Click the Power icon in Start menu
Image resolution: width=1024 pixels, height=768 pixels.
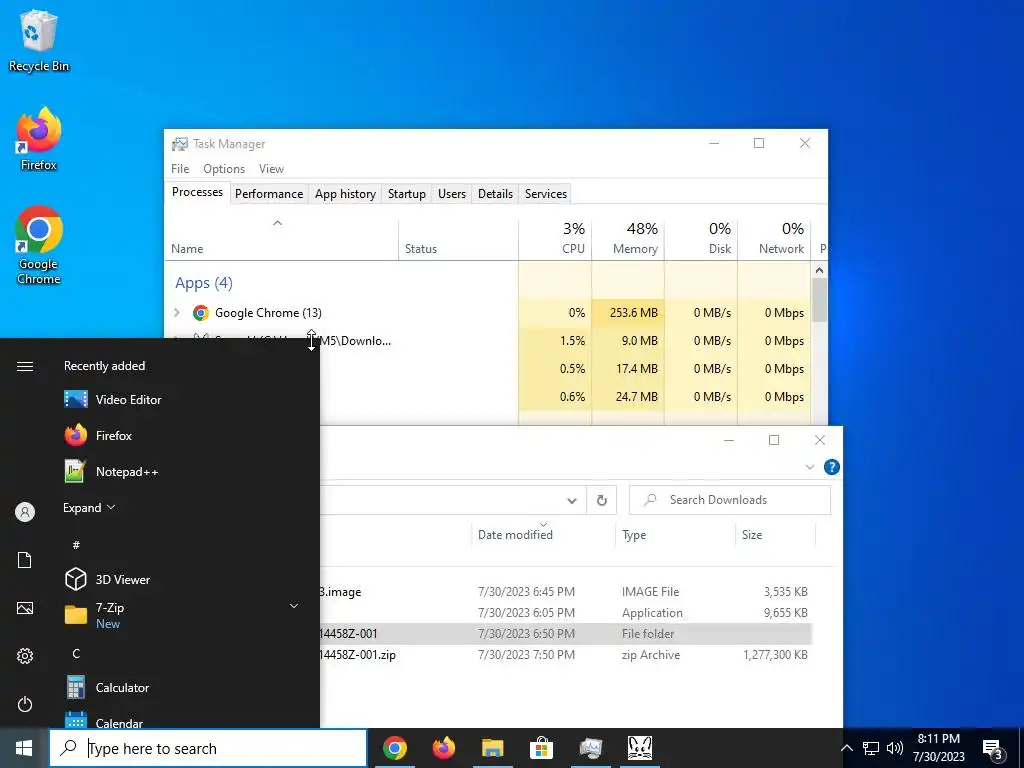pos(25,705)
